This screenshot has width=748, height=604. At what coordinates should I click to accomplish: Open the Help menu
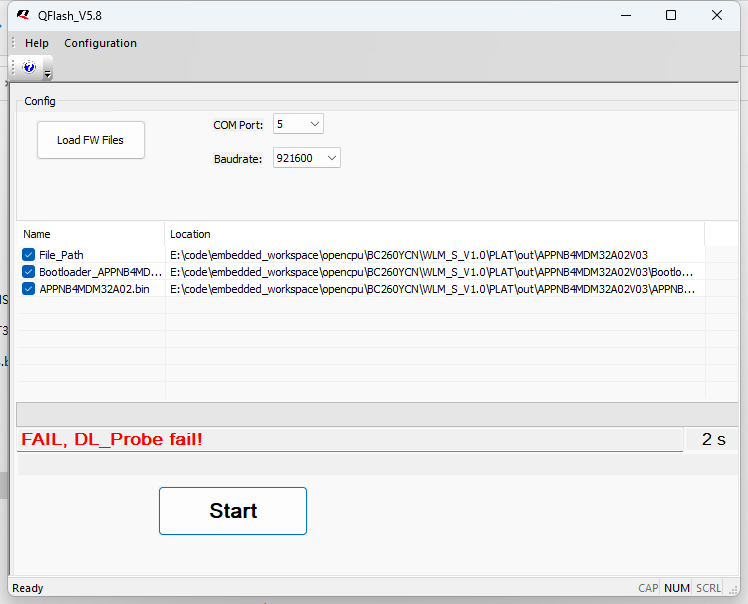[37, 43]
